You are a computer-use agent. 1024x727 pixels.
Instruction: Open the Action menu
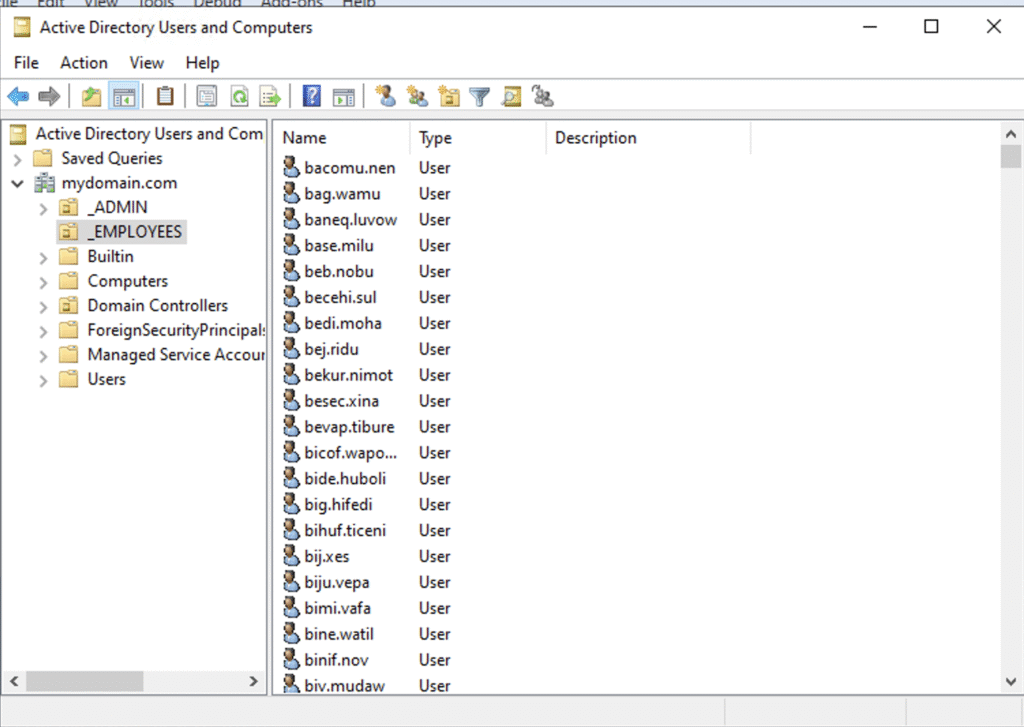[x=84, y=62]
